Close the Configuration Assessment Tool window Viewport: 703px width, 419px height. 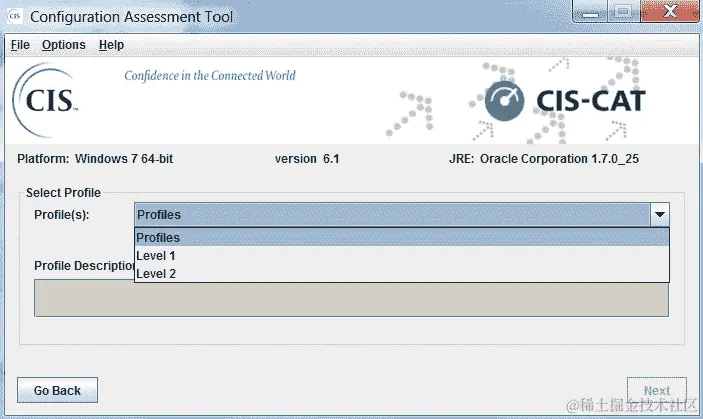670,12
